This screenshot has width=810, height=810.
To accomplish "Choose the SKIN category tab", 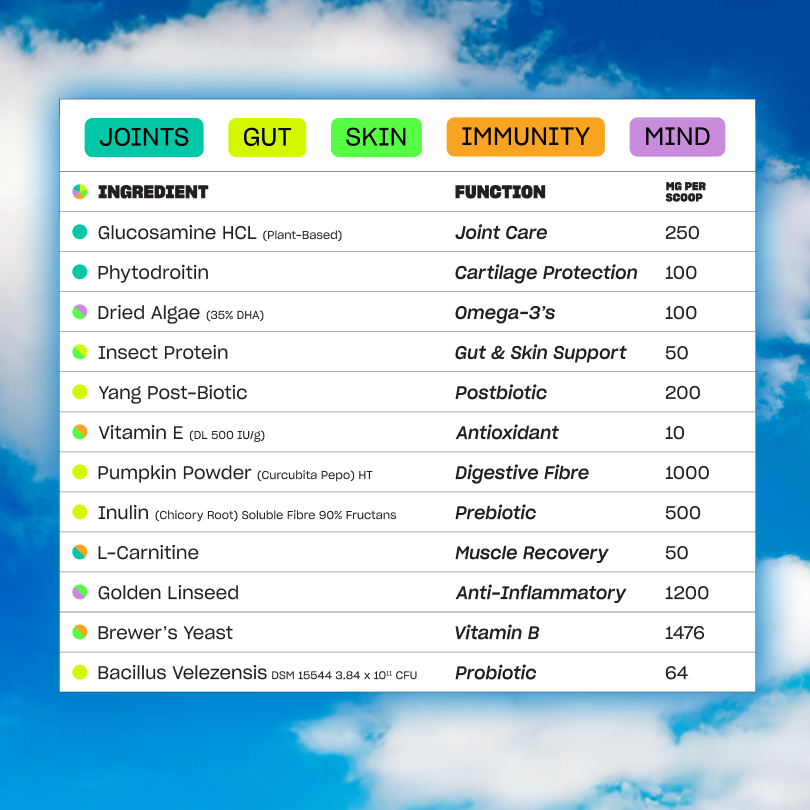I will [376, 137].
